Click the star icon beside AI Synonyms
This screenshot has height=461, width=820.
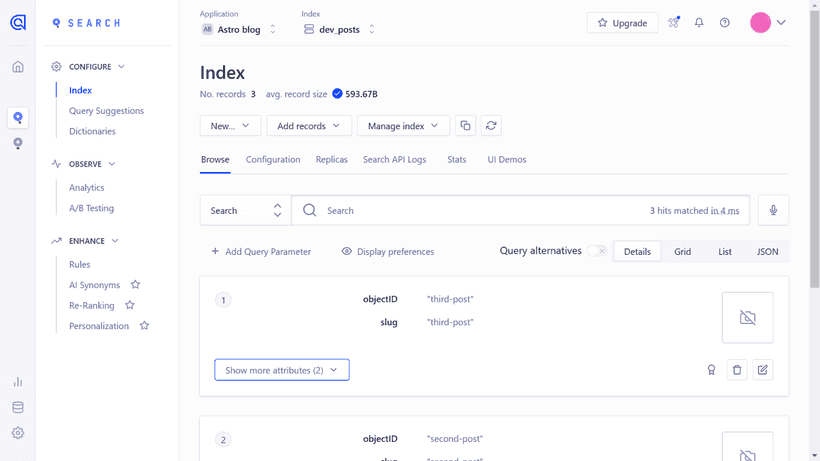tap(135, 284)
